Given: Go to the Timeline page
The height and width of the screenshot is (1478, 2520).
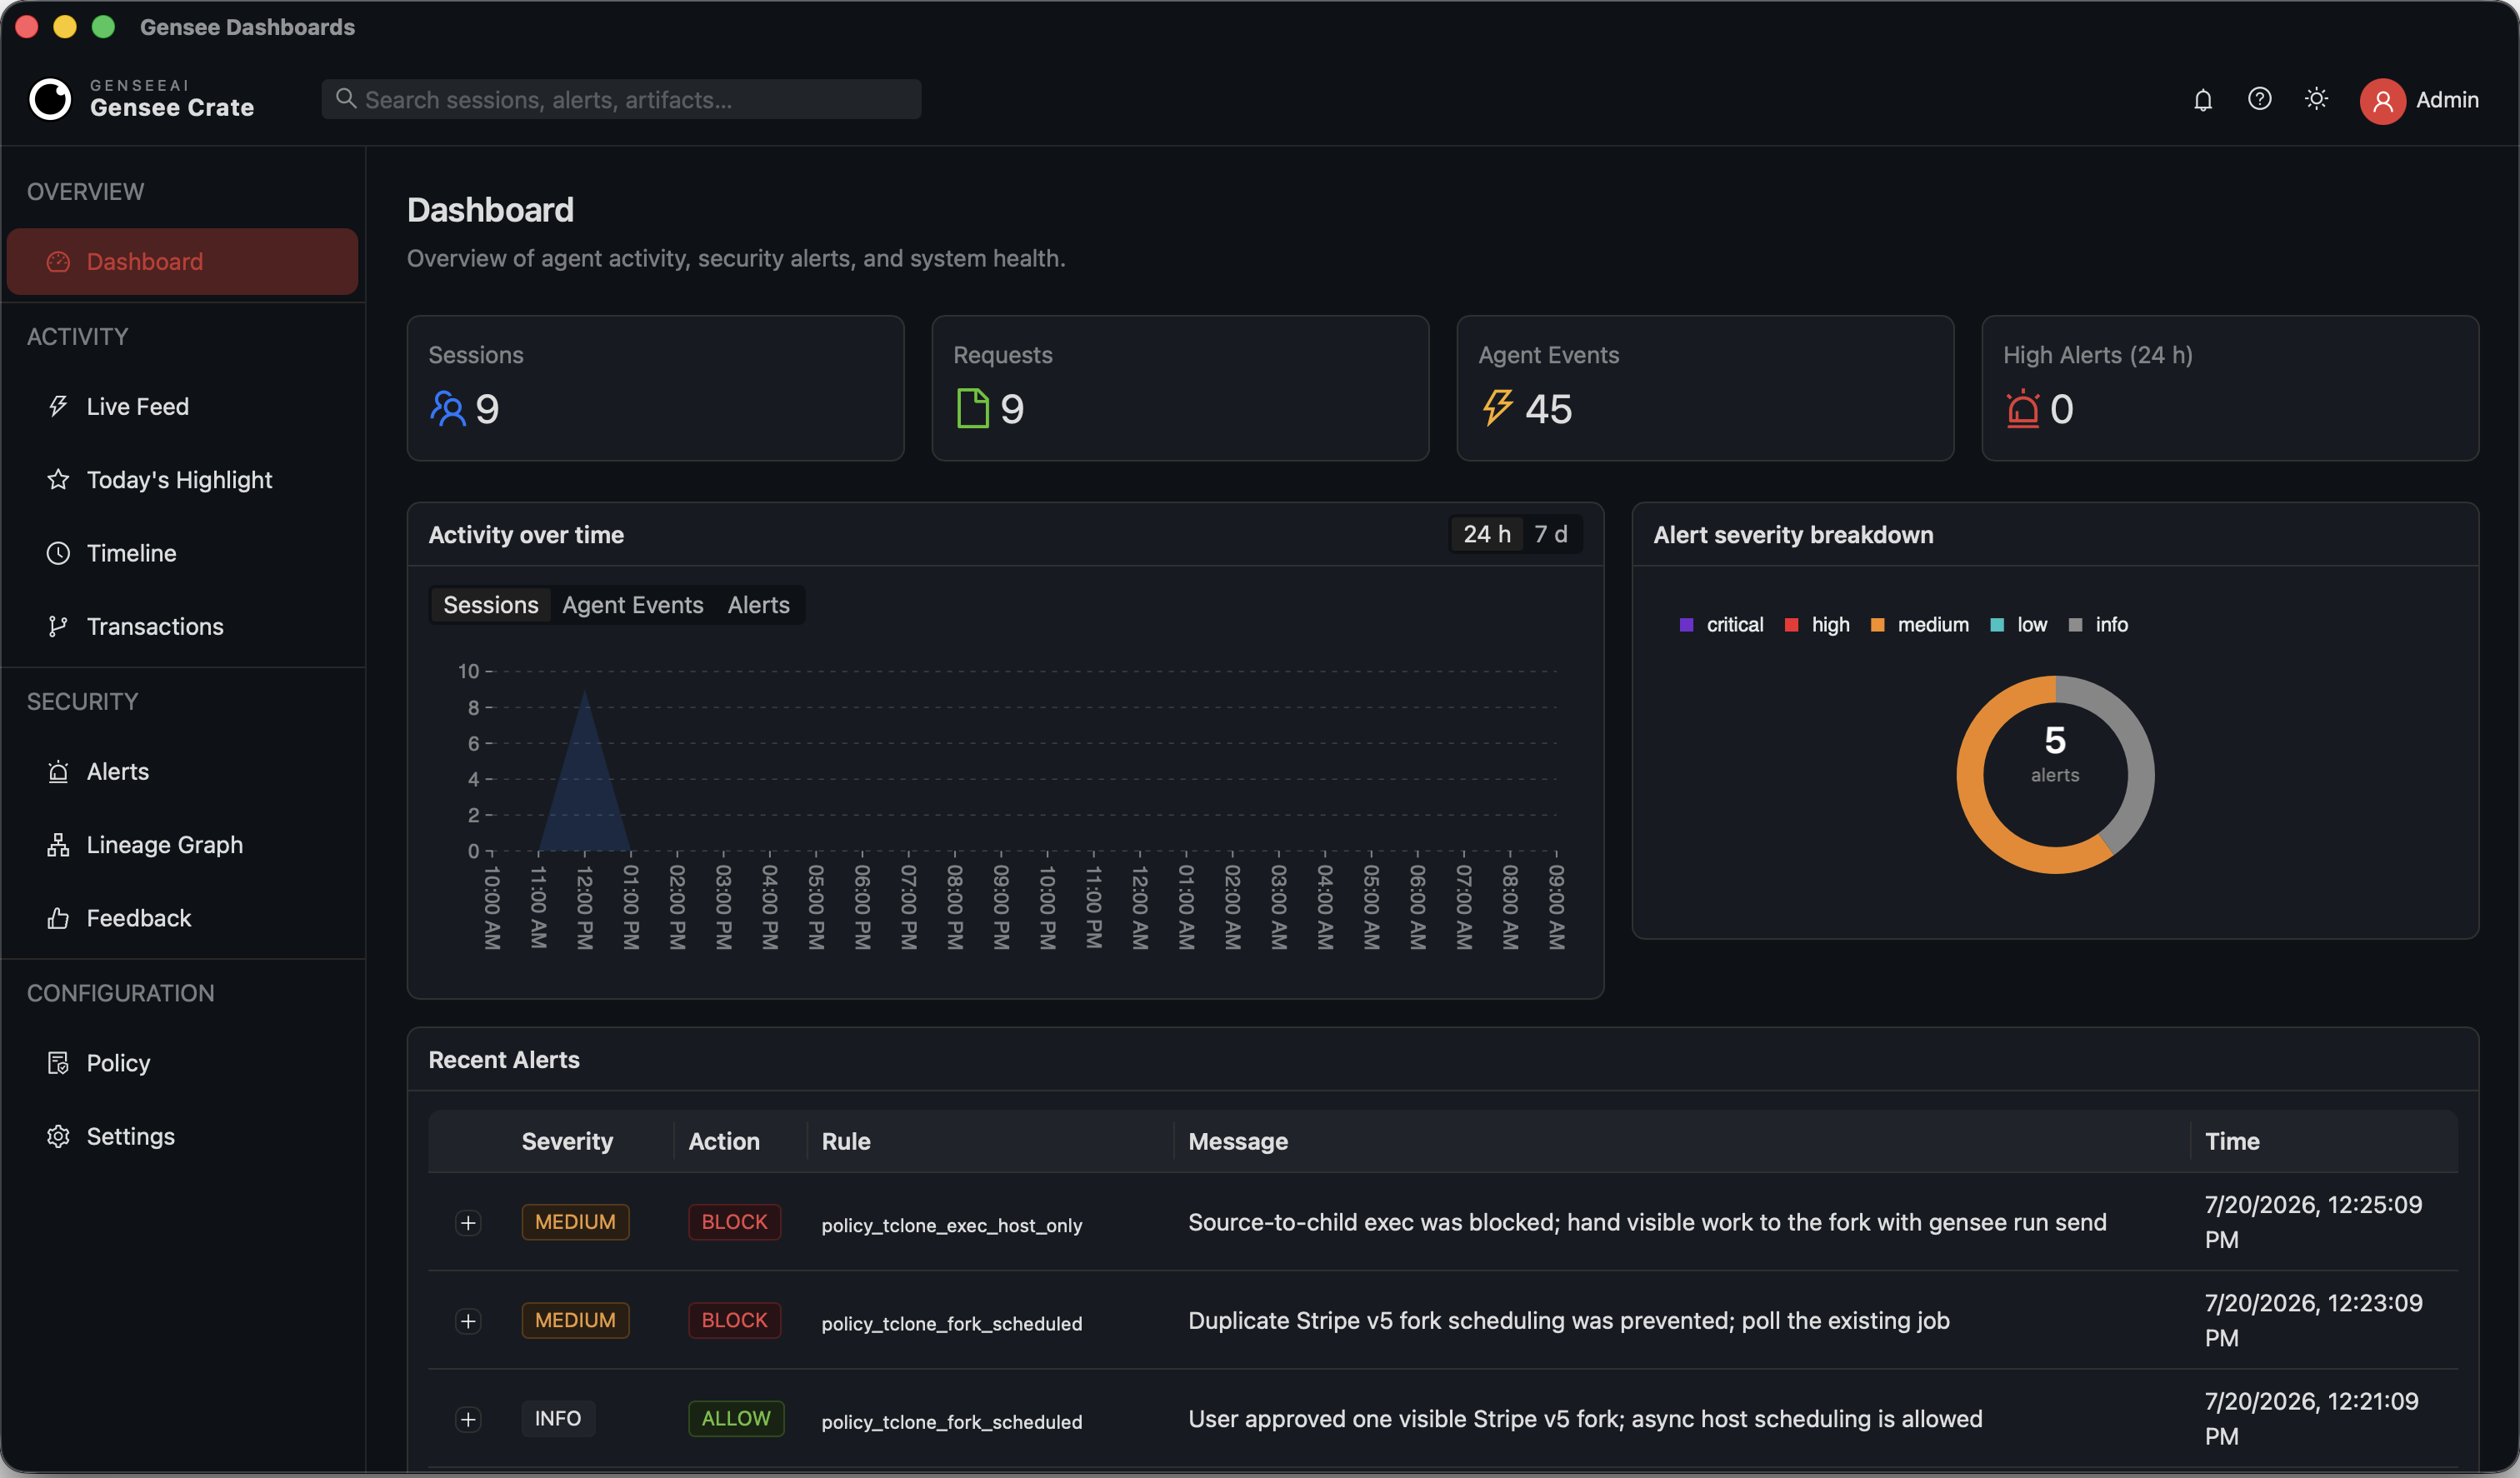Looking at the screenshot, I should (x=182, y=553).
